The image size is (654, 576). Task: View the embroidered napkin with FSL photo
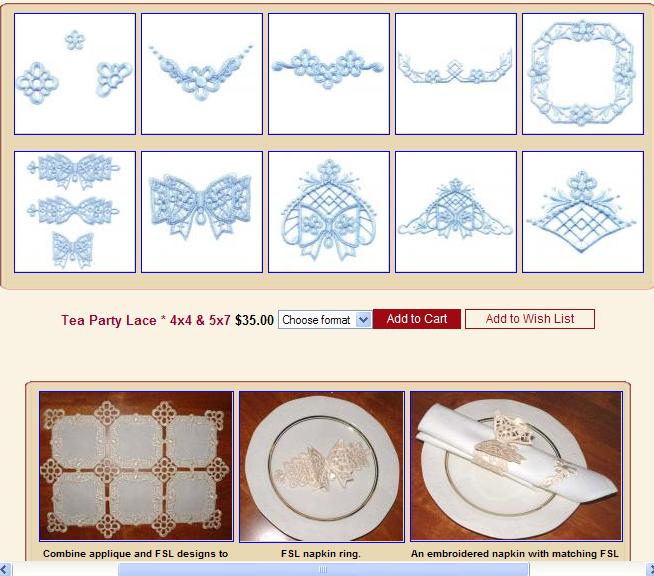coord(516,466)
